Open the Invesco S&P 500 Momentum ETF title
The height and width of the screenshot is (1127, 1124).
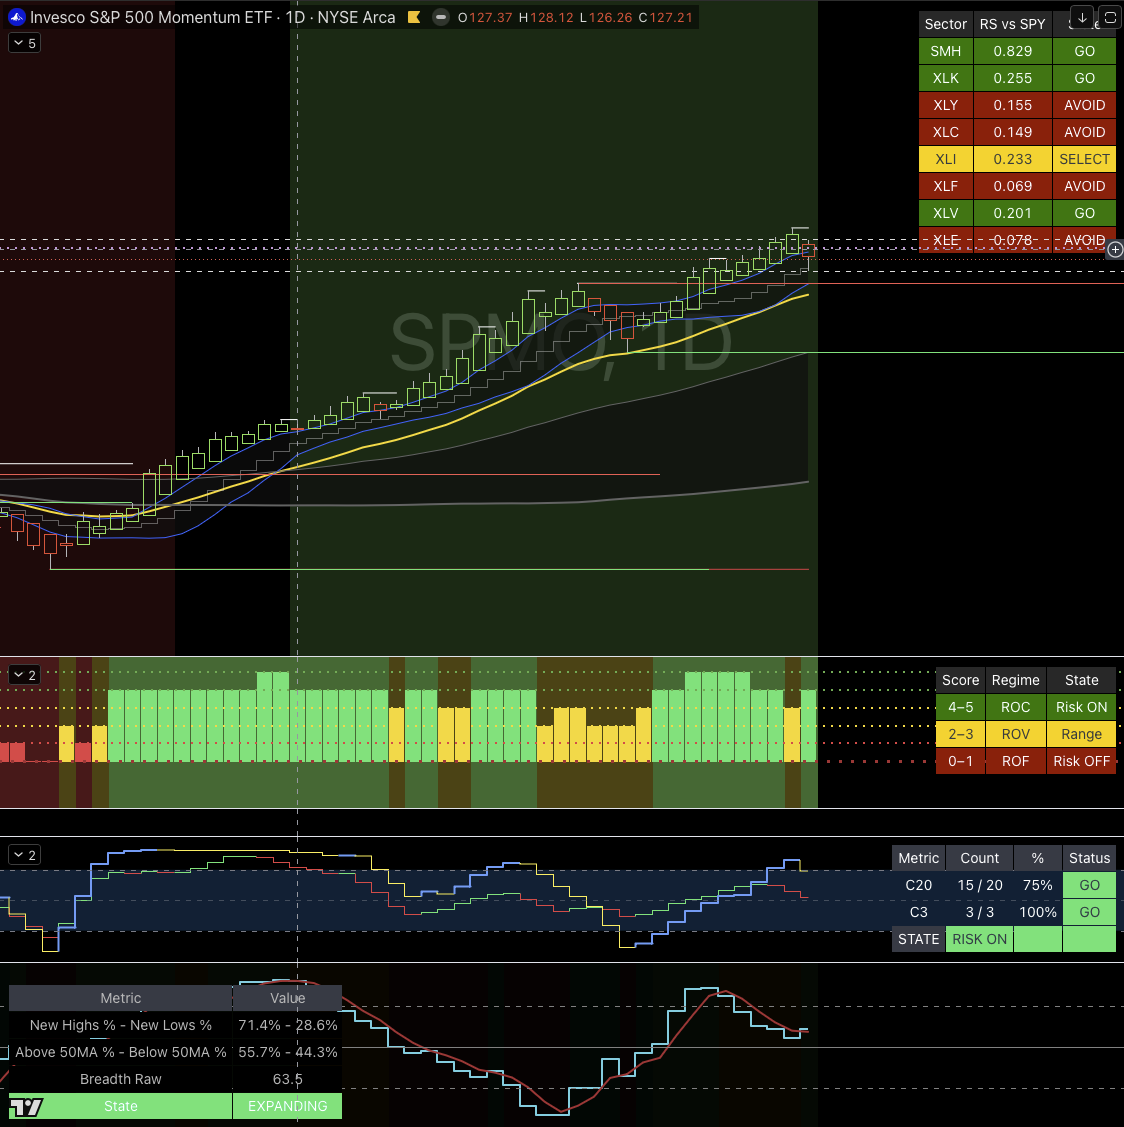[x=152, y=17]
